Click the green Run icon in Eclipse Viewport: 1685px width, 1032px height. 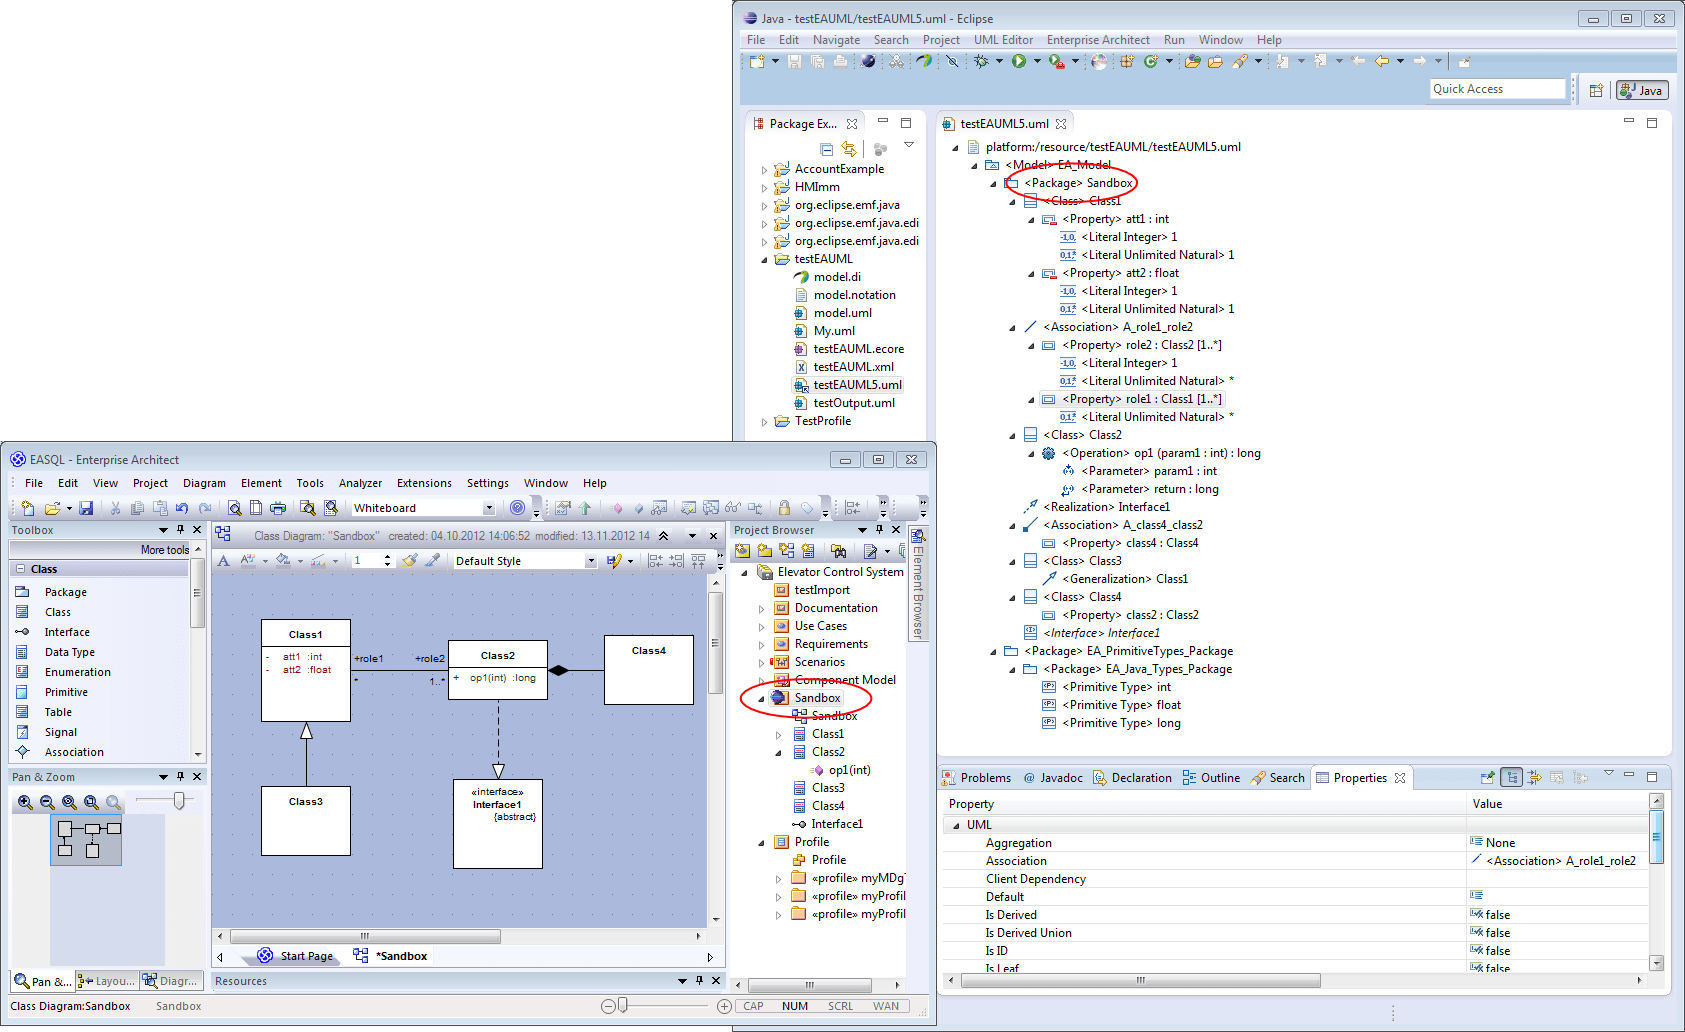point(1019,62)
